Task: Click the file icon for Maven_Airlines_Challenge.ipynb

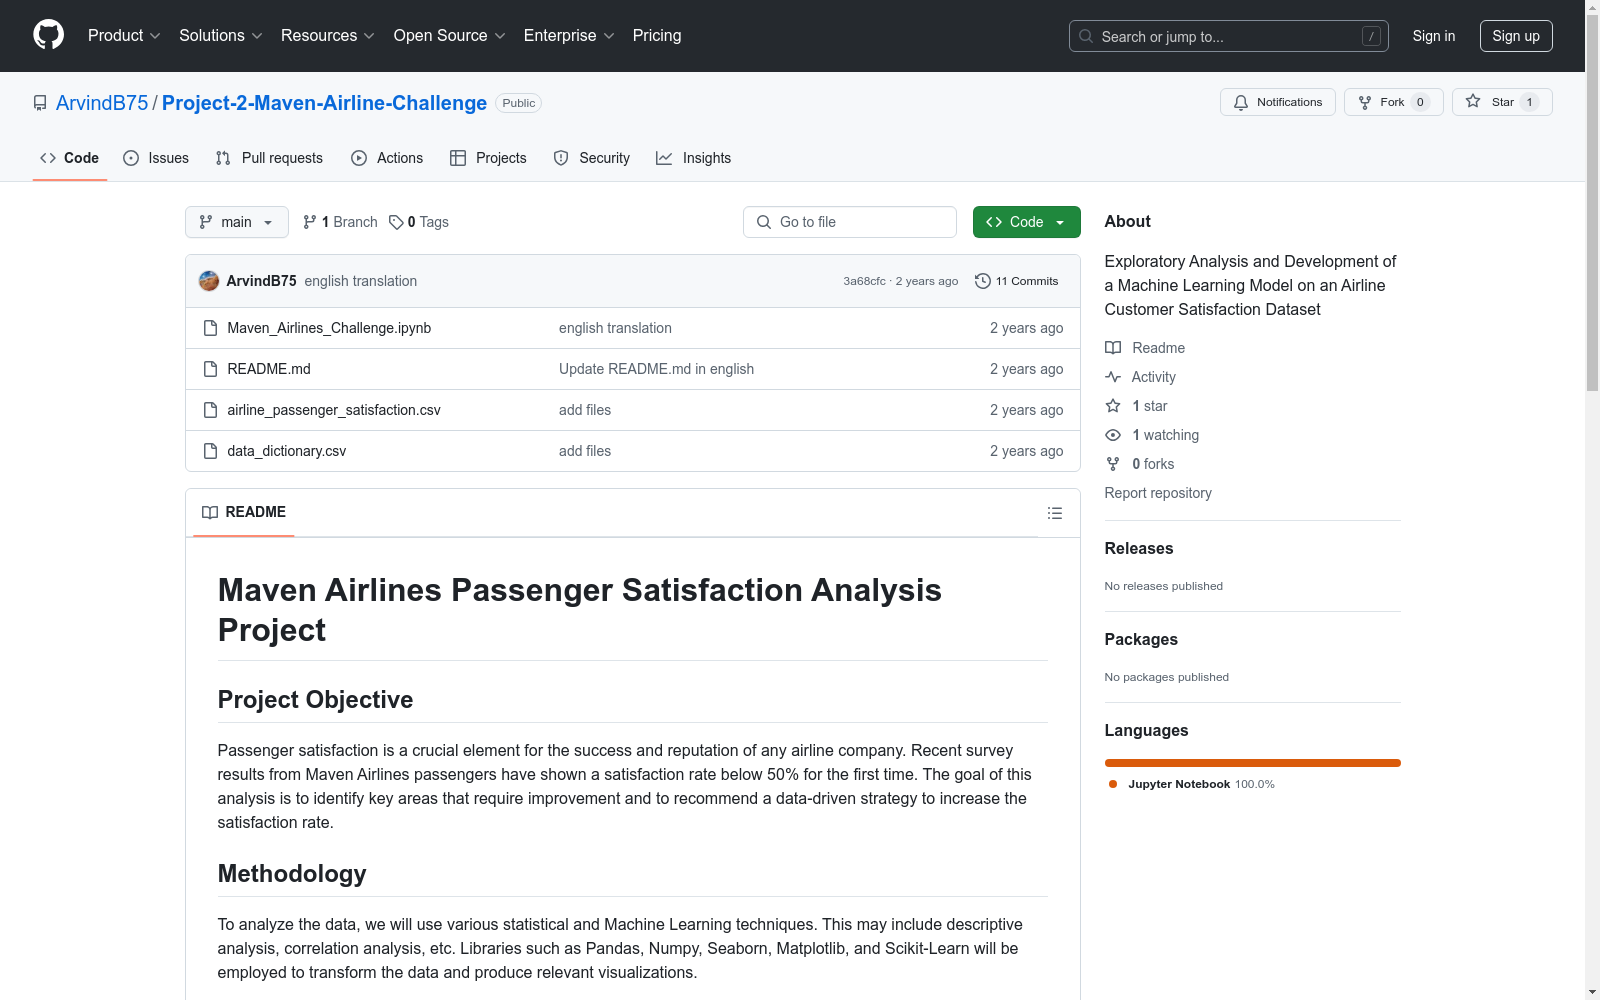Action: [x=210, y=328]
